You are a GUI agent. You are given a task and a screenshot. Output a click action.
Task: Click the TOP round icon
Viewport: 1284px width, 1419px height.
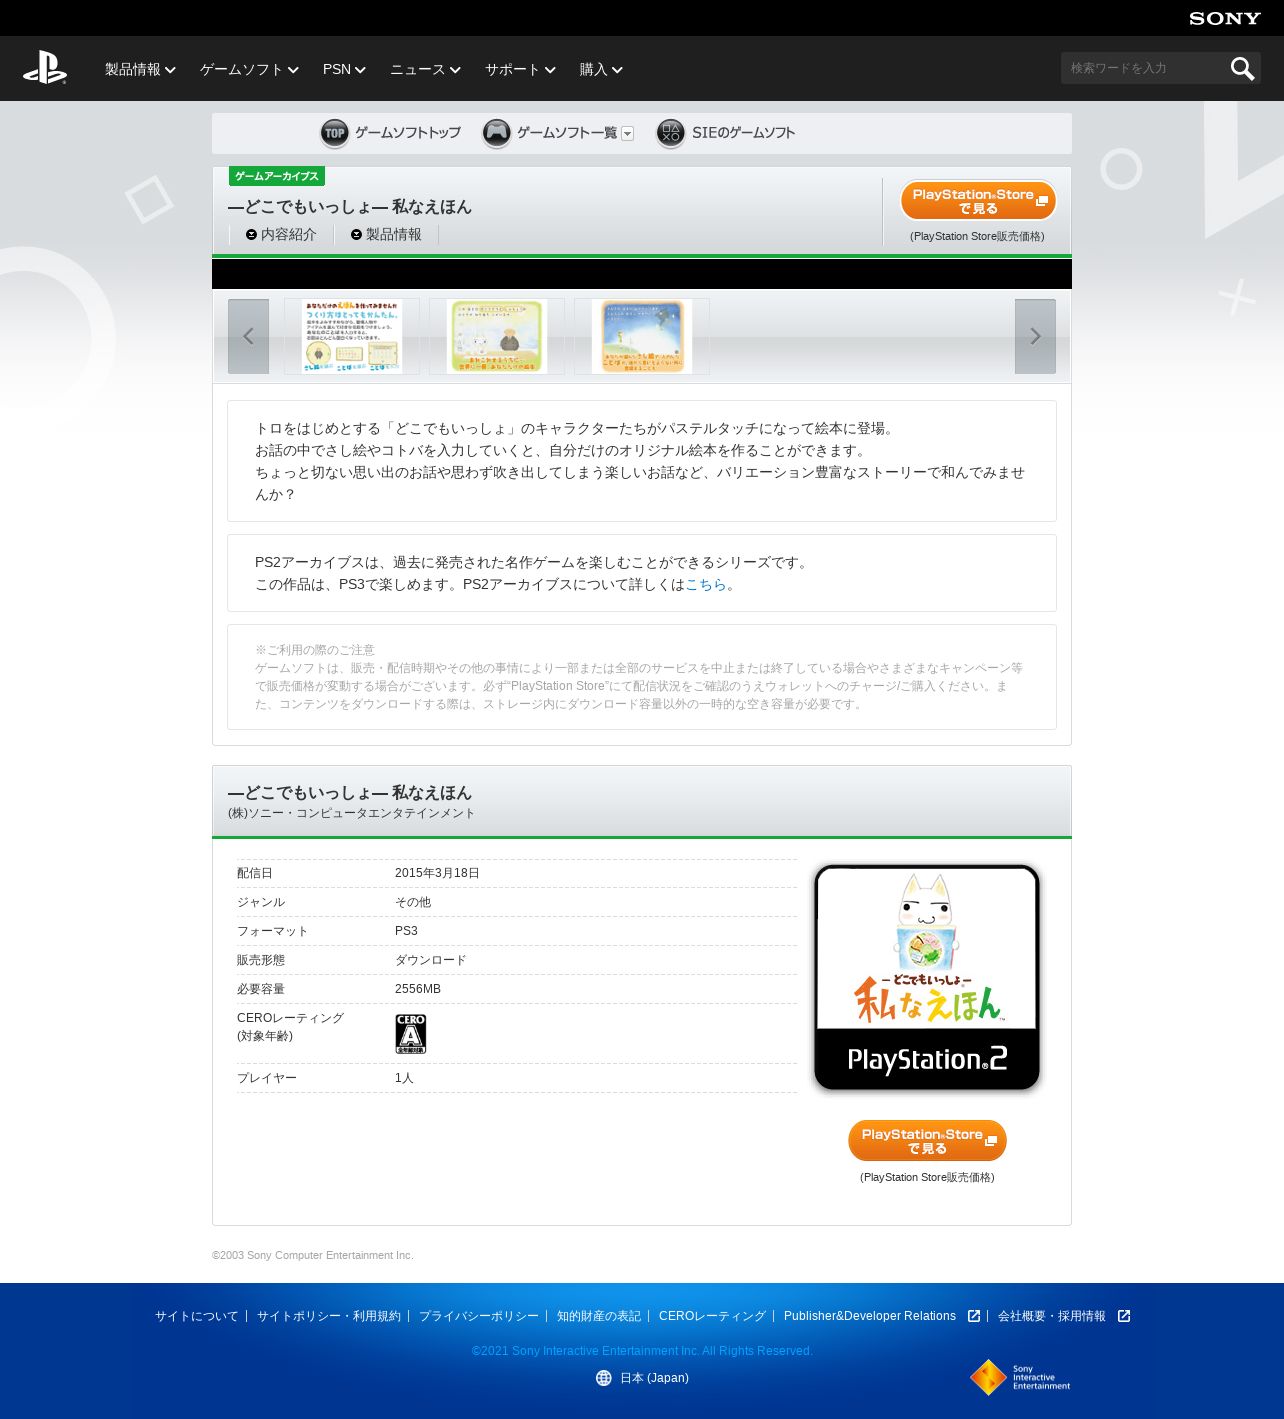click(x=335, y=133)
